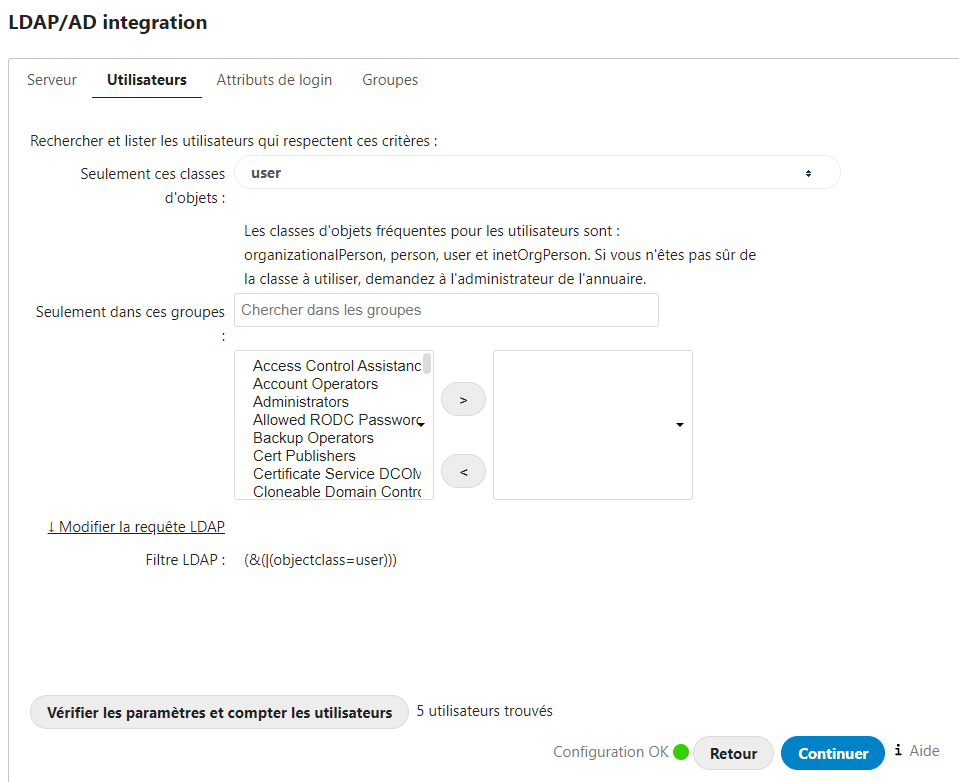Click the Retour button
959x782 pixels.
[733, 752]
